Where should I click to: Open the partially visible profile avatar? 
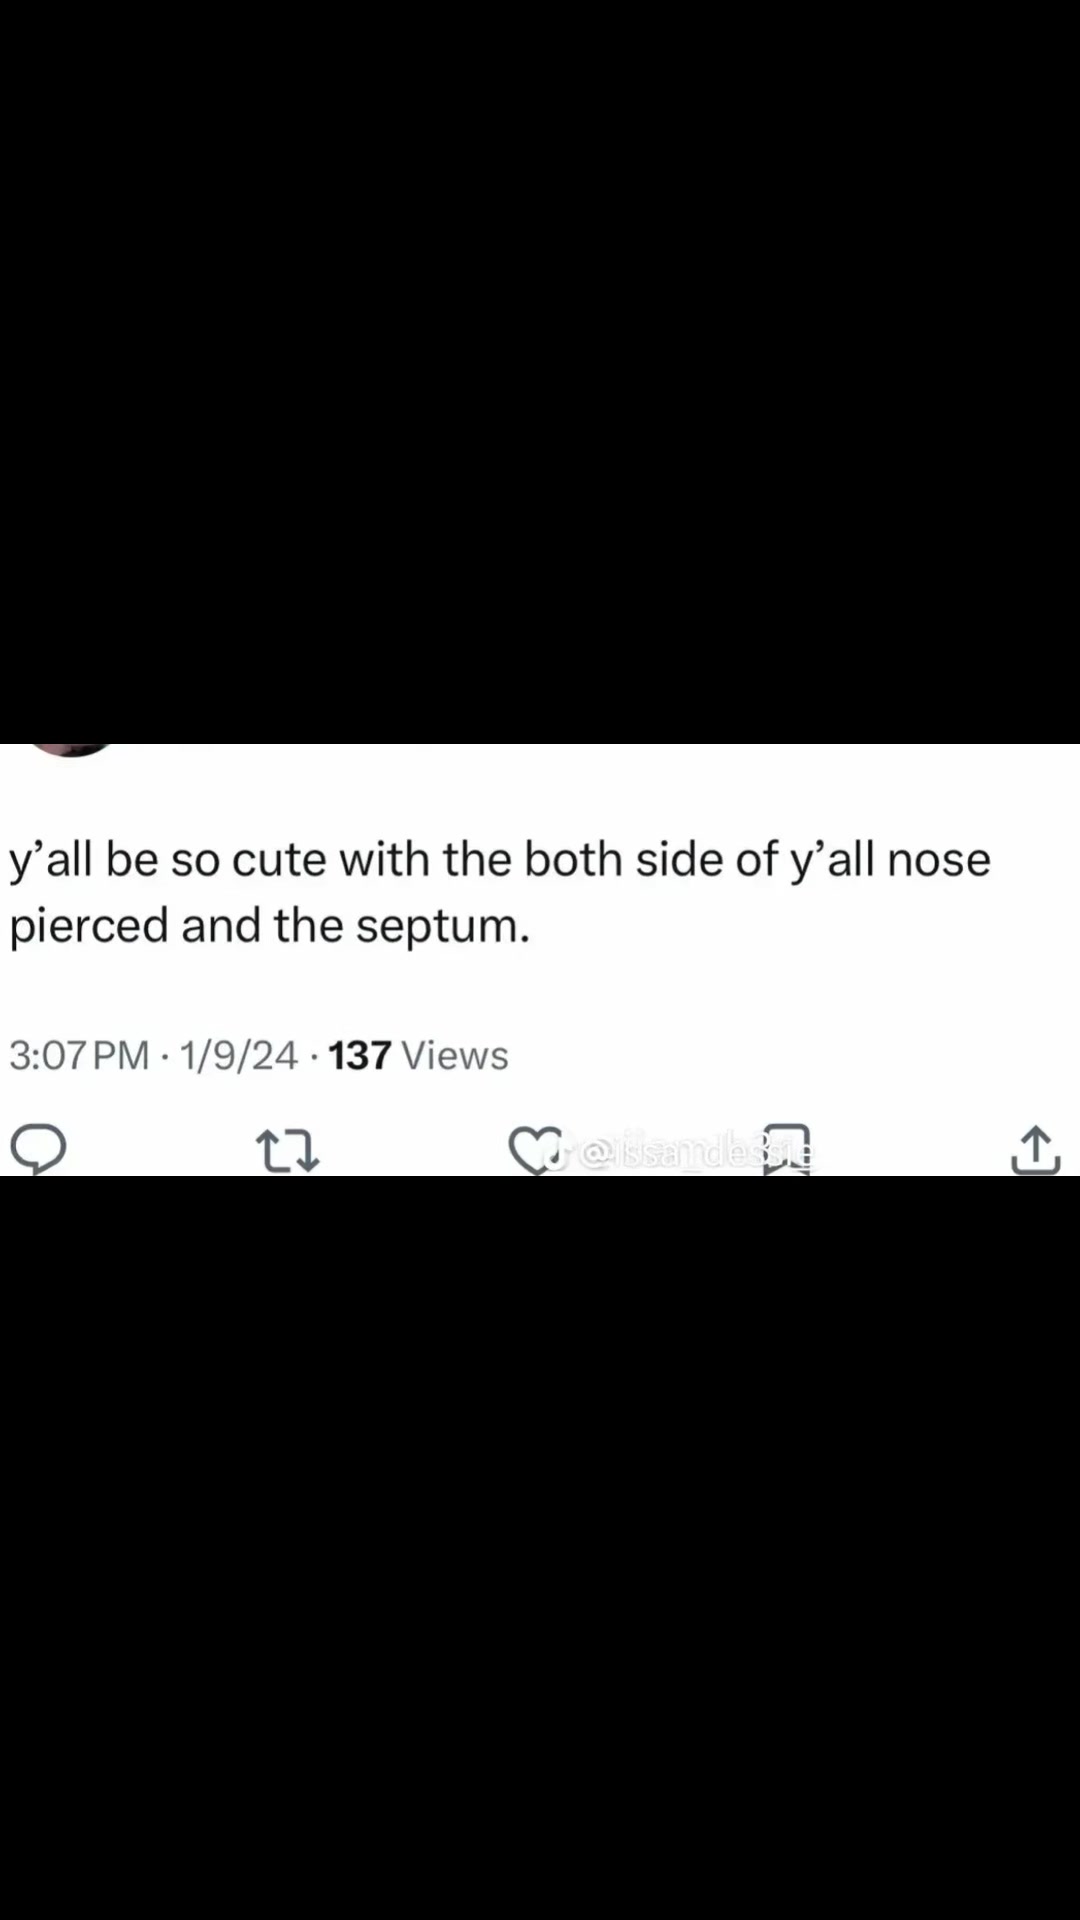point(70,750)
